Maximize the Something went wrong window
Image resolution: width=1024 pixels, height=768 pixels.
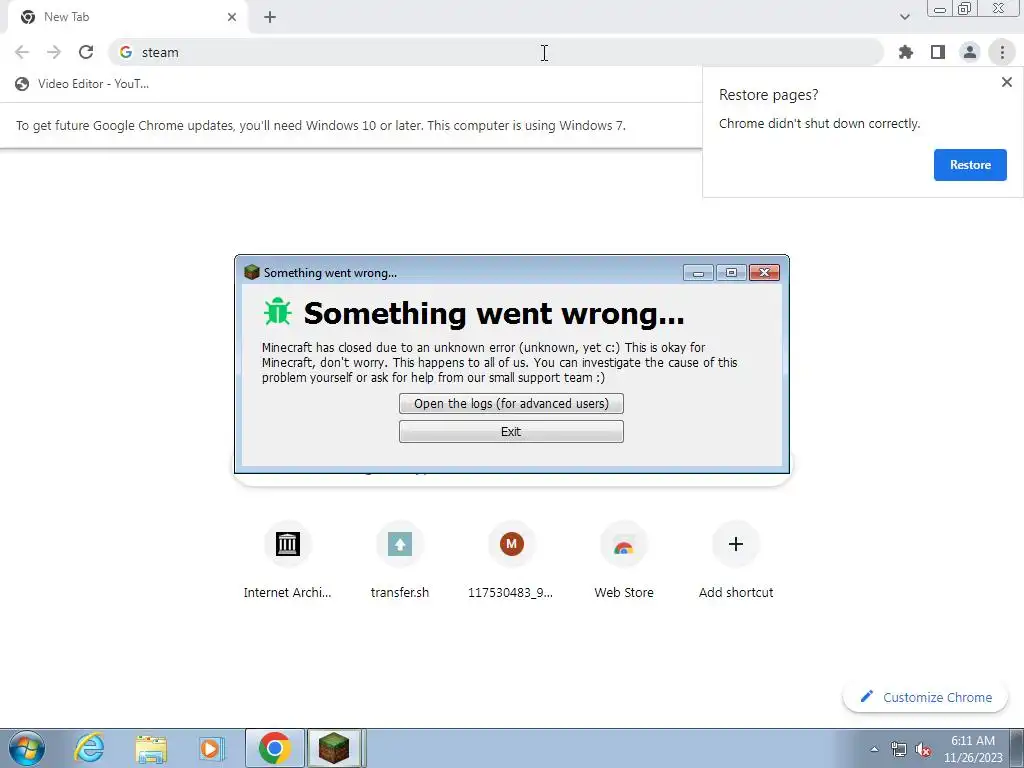point(731,272)
